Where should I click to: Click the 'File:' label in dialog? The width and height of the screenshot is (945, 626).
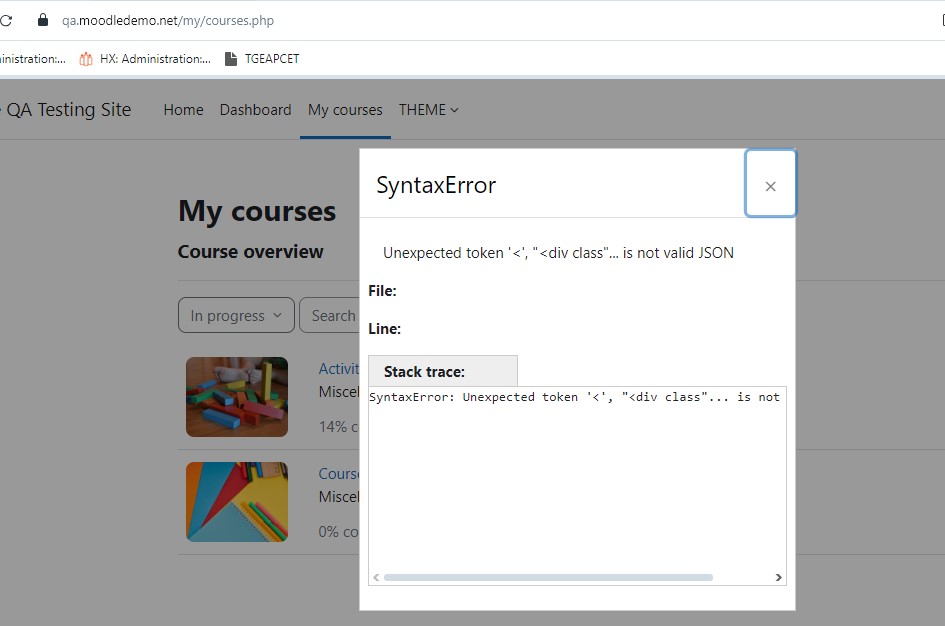[382, 291]
